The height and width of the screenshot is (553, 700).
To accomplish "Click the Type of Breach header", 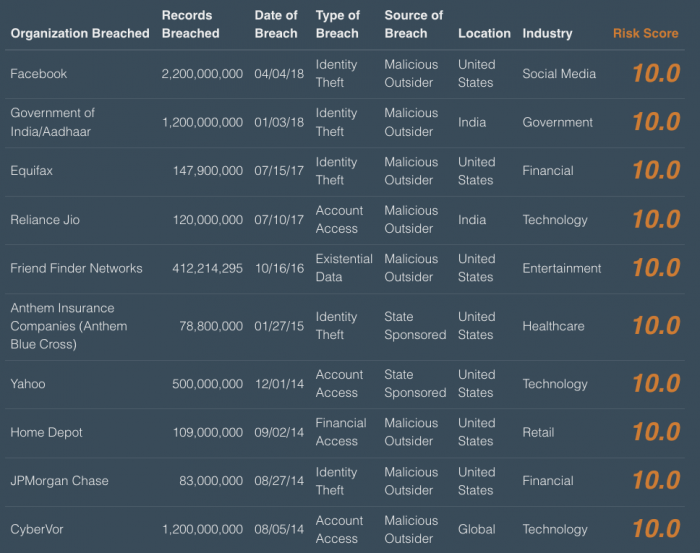I will coord(337,24).
